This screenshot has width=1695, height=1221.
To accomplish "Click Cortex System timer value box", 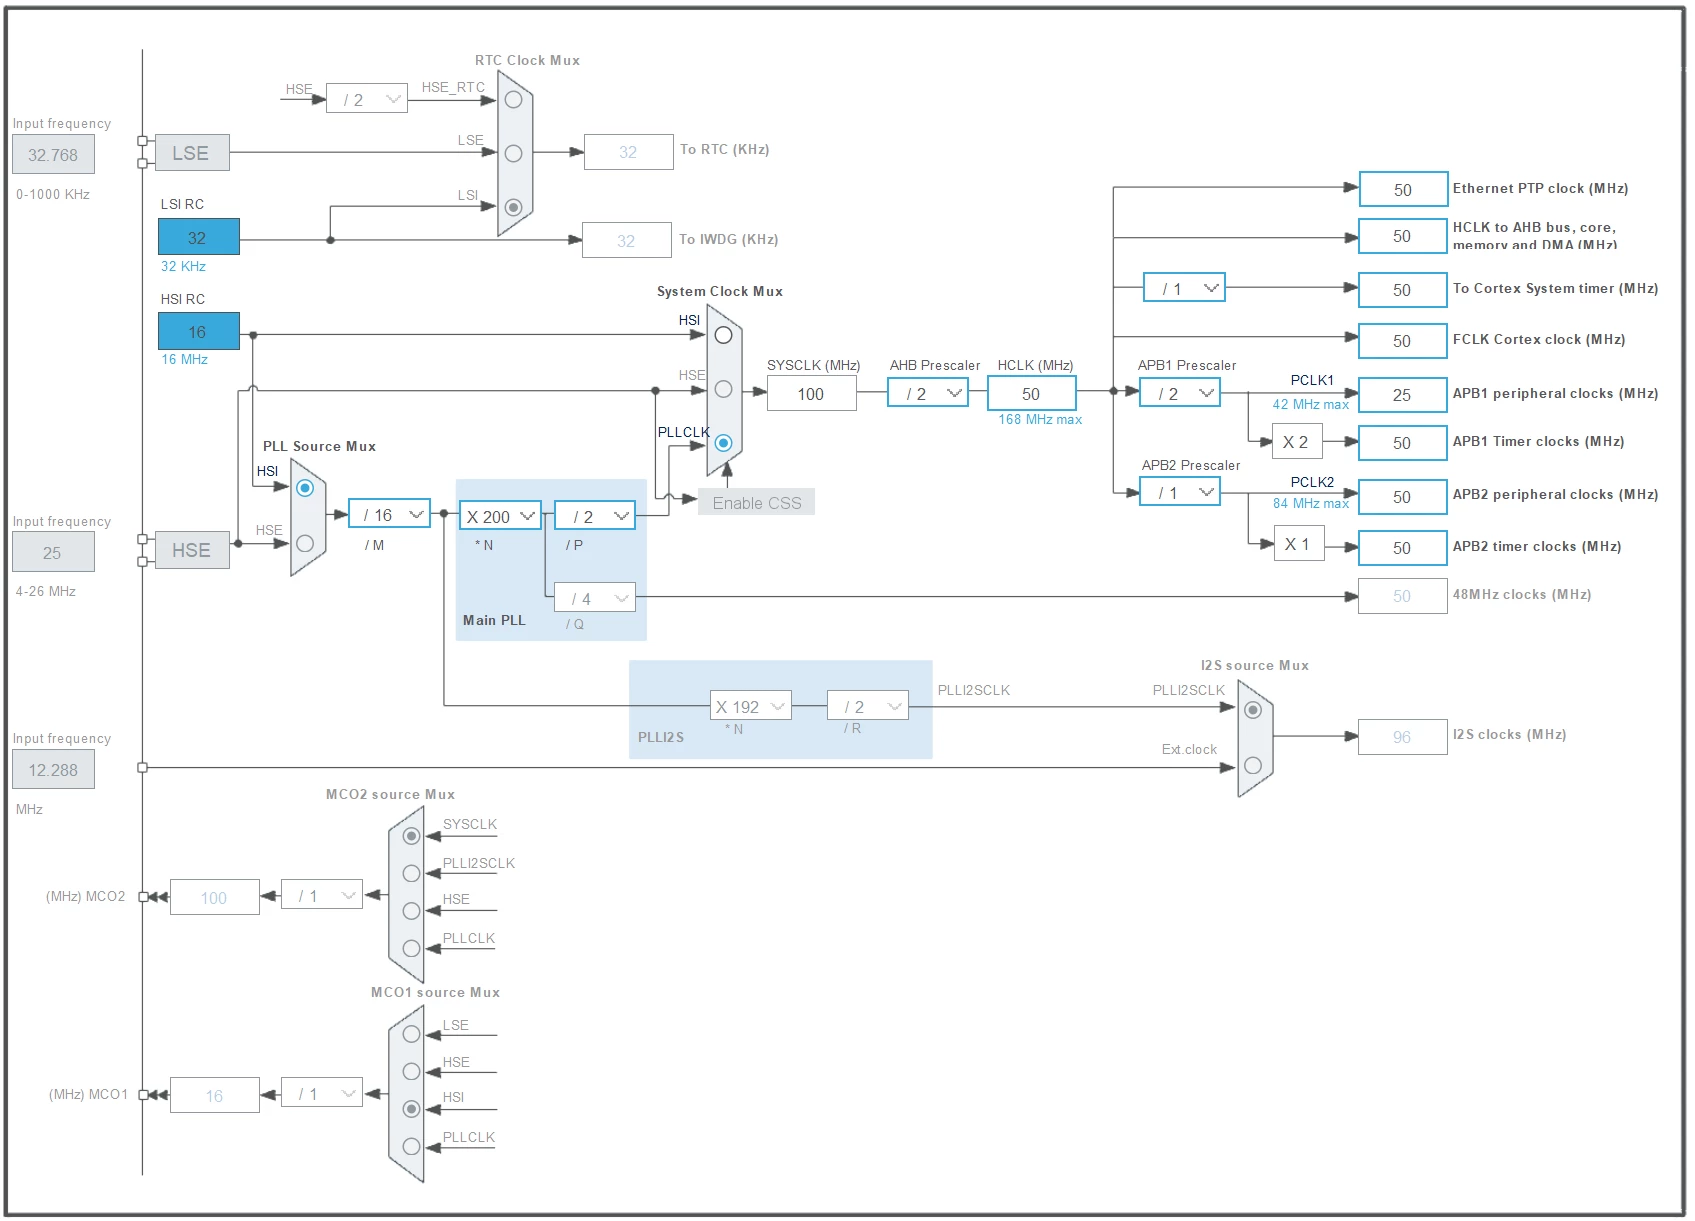I will 1403,290.
